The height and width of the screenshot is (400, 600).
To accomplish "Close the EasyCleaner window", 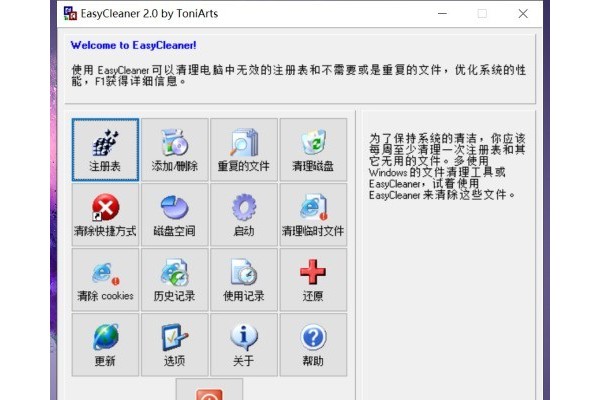I will pyautogui.click(x=523, y=13).
